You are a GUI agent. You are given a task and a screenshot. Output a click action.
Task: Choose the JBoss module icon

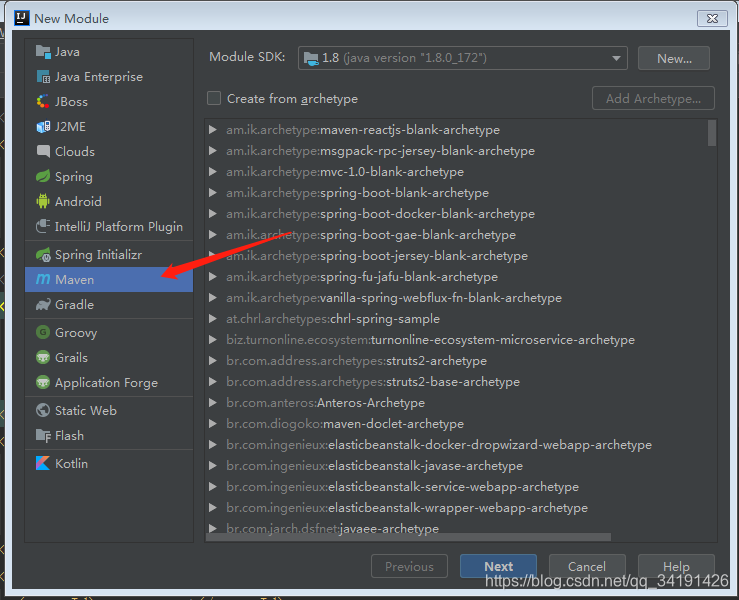(43, 102)
